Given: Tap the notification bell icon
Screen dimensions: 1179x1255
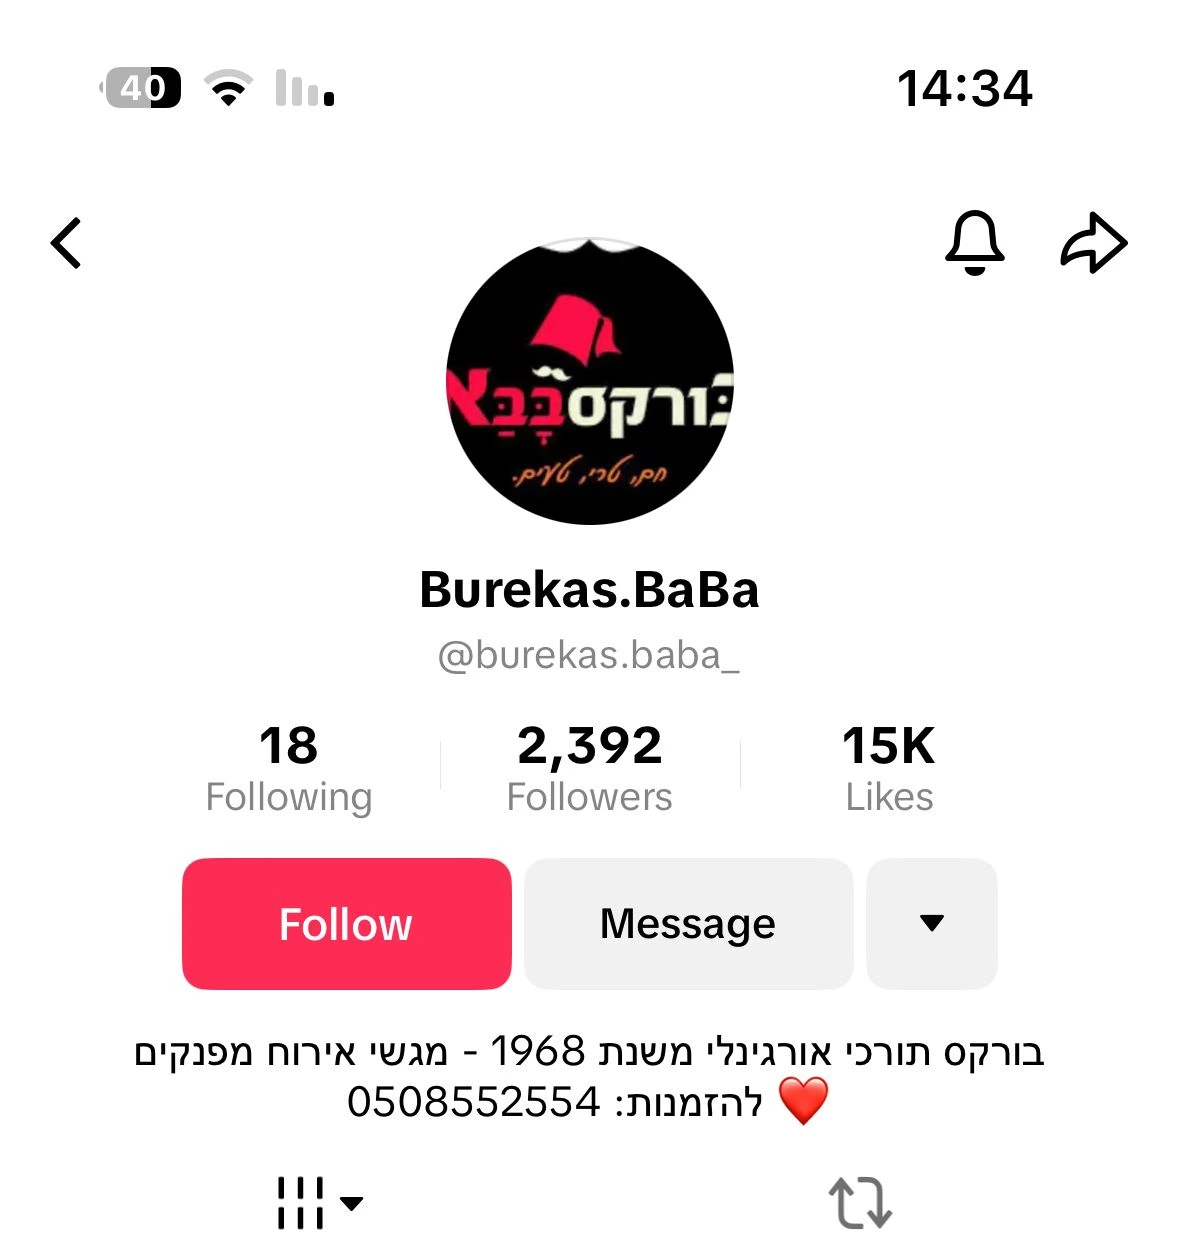Looking at the screenshot, I should (974, 243).
